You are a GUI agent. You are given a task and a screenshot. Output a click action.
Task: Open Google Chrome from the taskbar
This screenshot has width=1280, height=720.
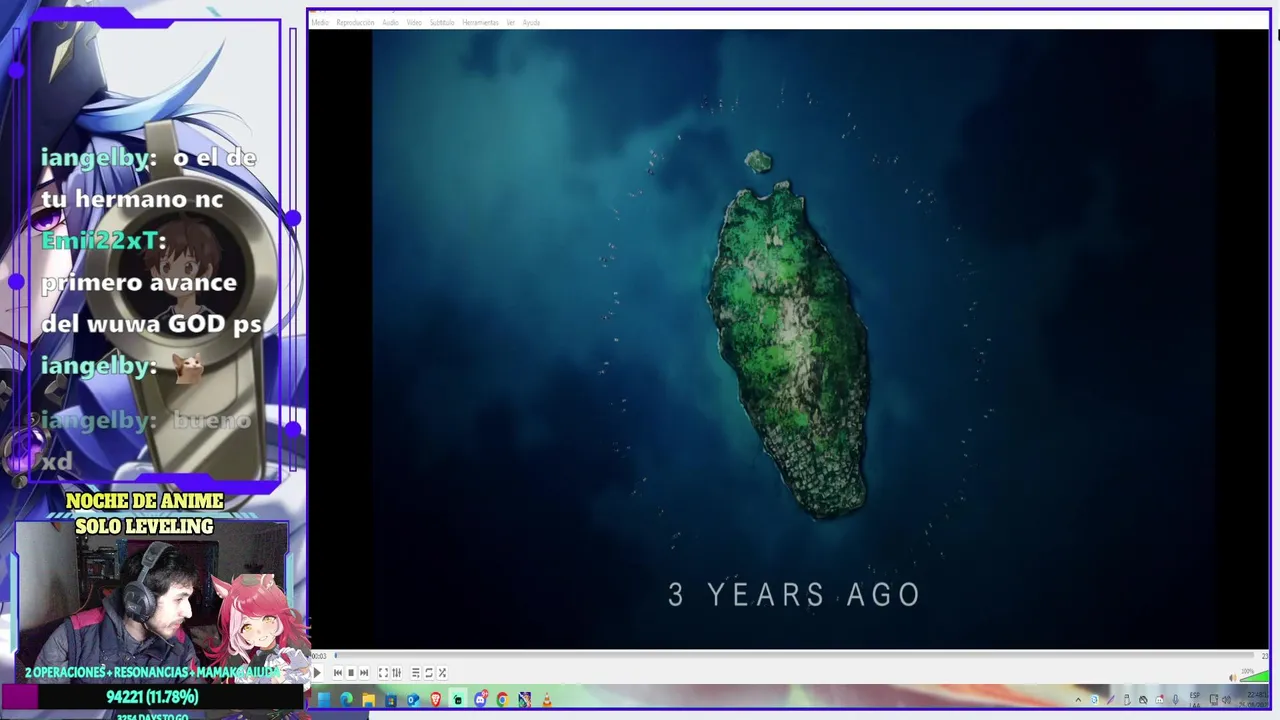click(502, 699)
